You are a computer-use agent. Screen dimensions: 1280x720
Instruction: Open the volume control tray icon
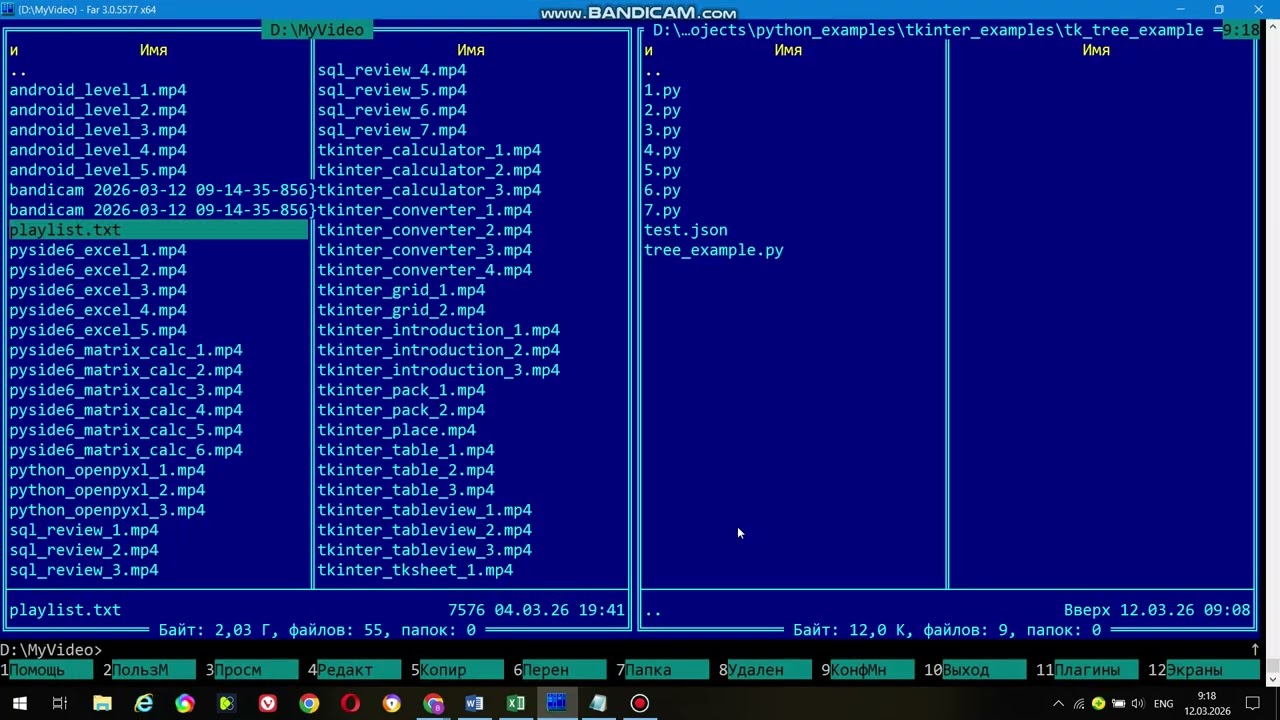click(x=1137, y=704)
